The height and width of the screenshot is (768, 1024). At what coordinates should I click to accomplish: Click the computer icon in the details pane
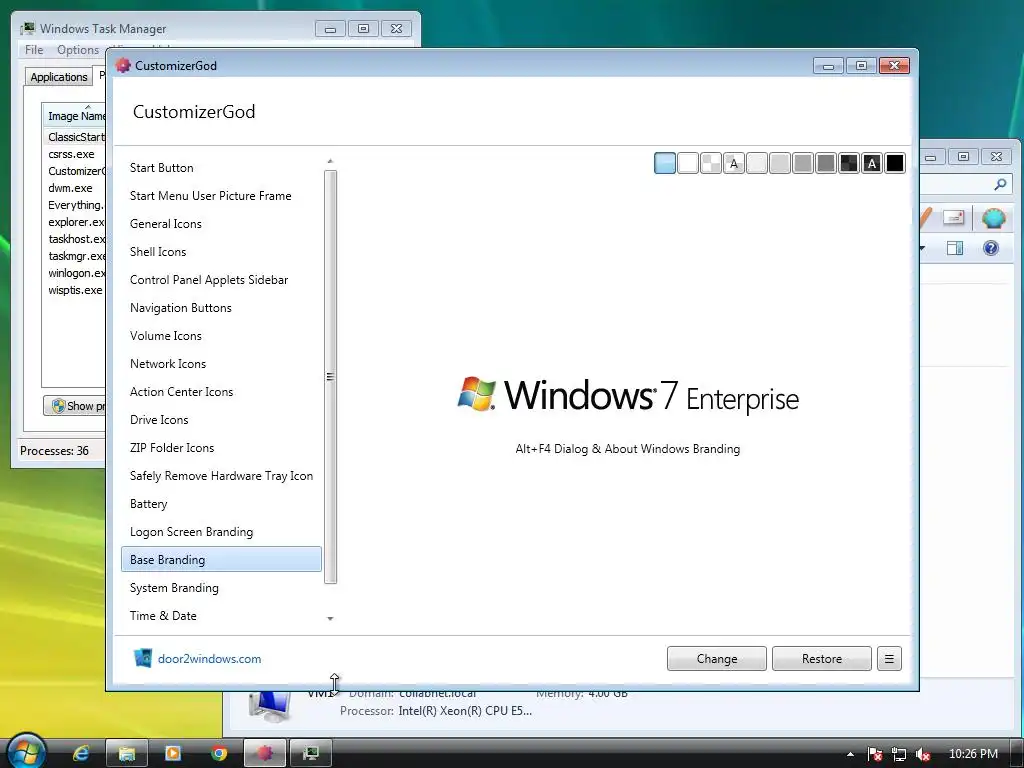pos(270,707)
